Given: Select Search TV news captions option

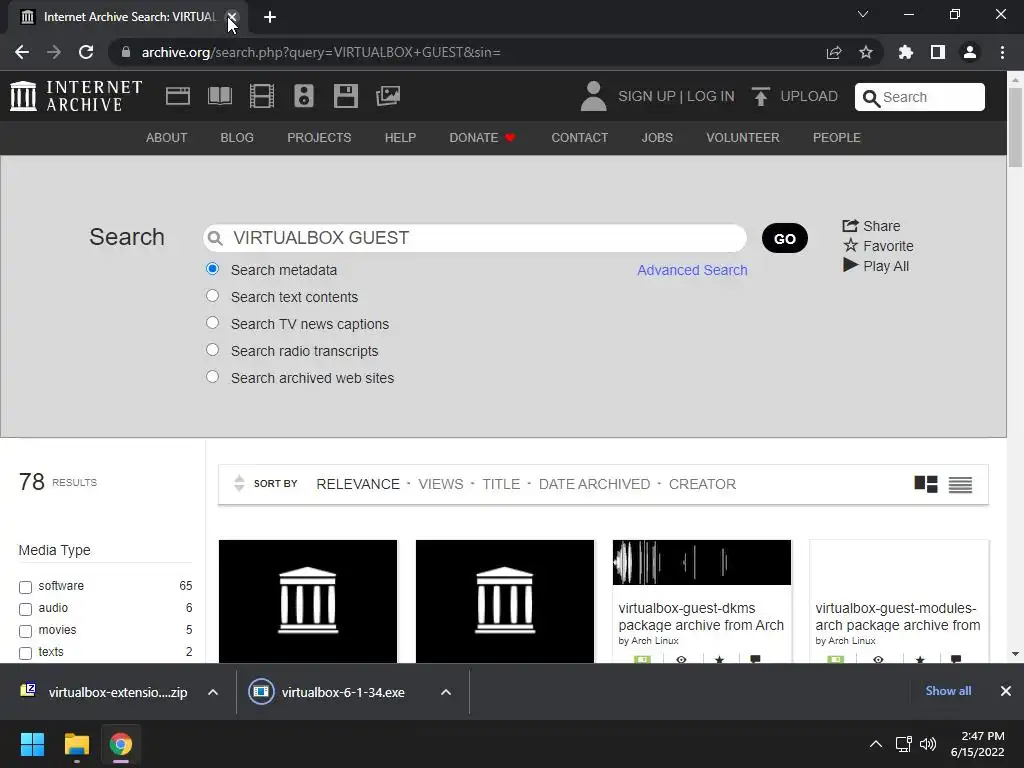Looking at the screenshot, I should coord(212,323).
